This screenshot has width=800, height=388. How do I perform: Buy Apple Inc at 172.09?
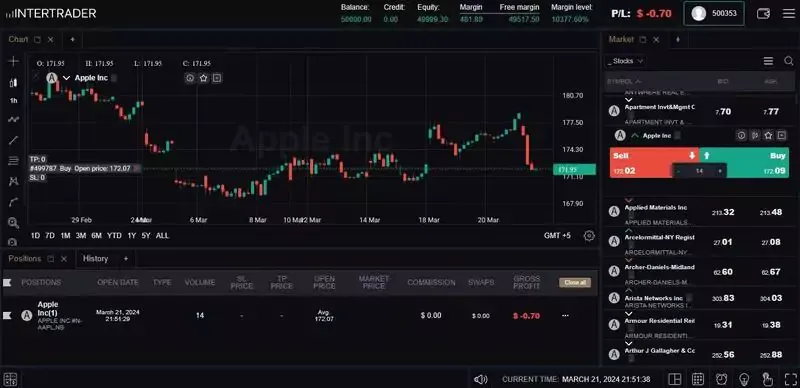point(758,163)
